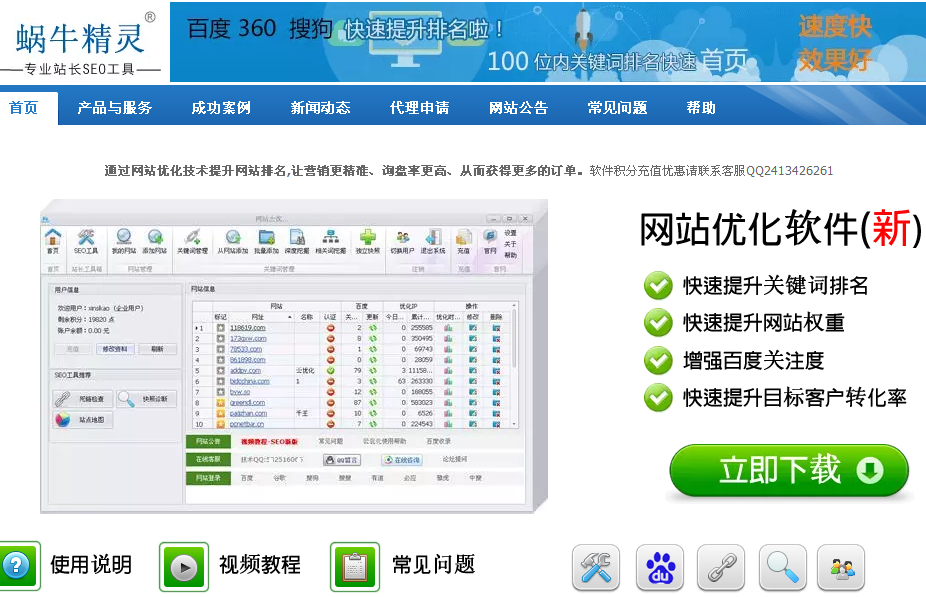
Task: Open the 使用说明 text link
Action: [x=91, y=565]
